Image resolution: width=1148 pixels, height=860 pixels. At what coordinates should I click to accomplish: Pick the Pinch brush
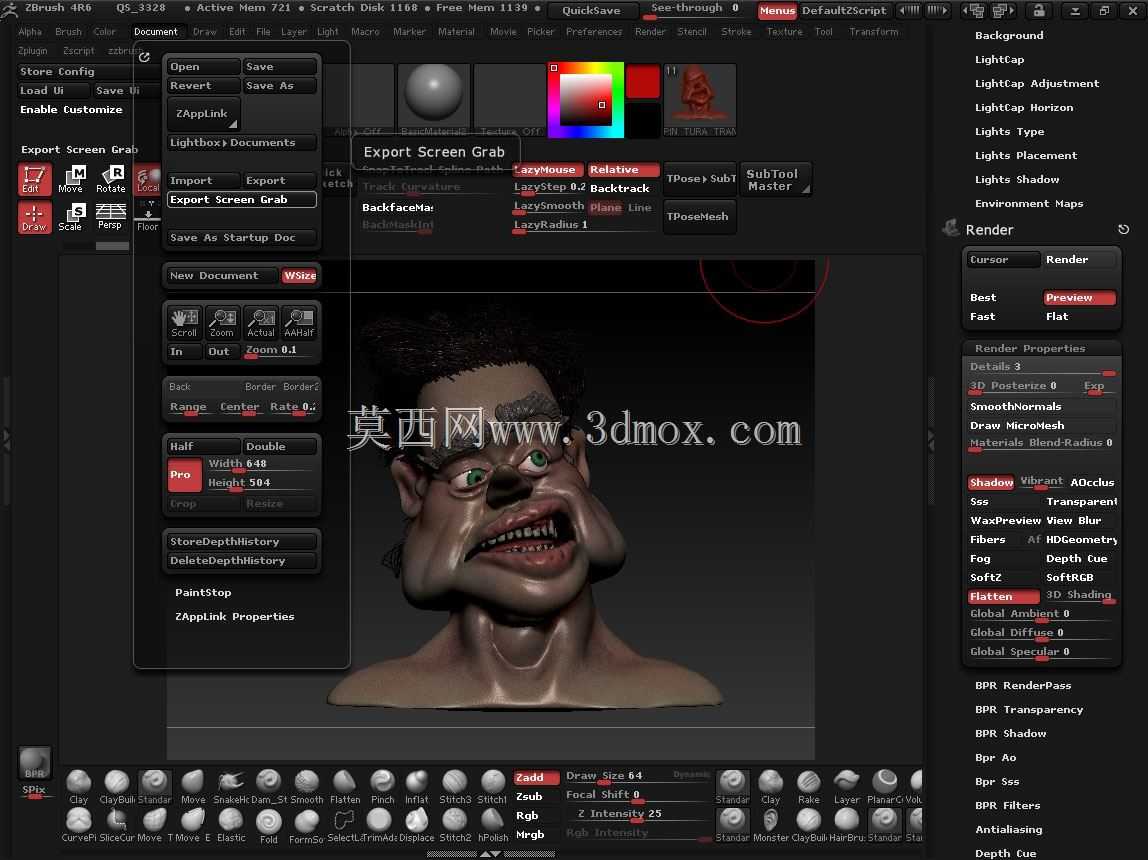(x=382, y=787)
